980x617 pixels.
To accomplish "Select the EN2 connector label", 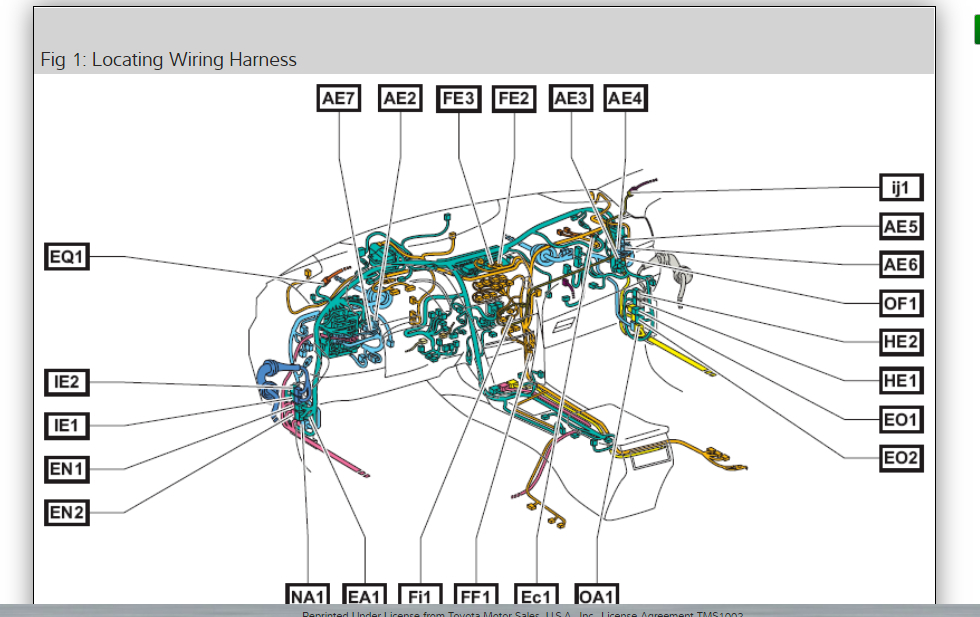I will pos(67,513).
